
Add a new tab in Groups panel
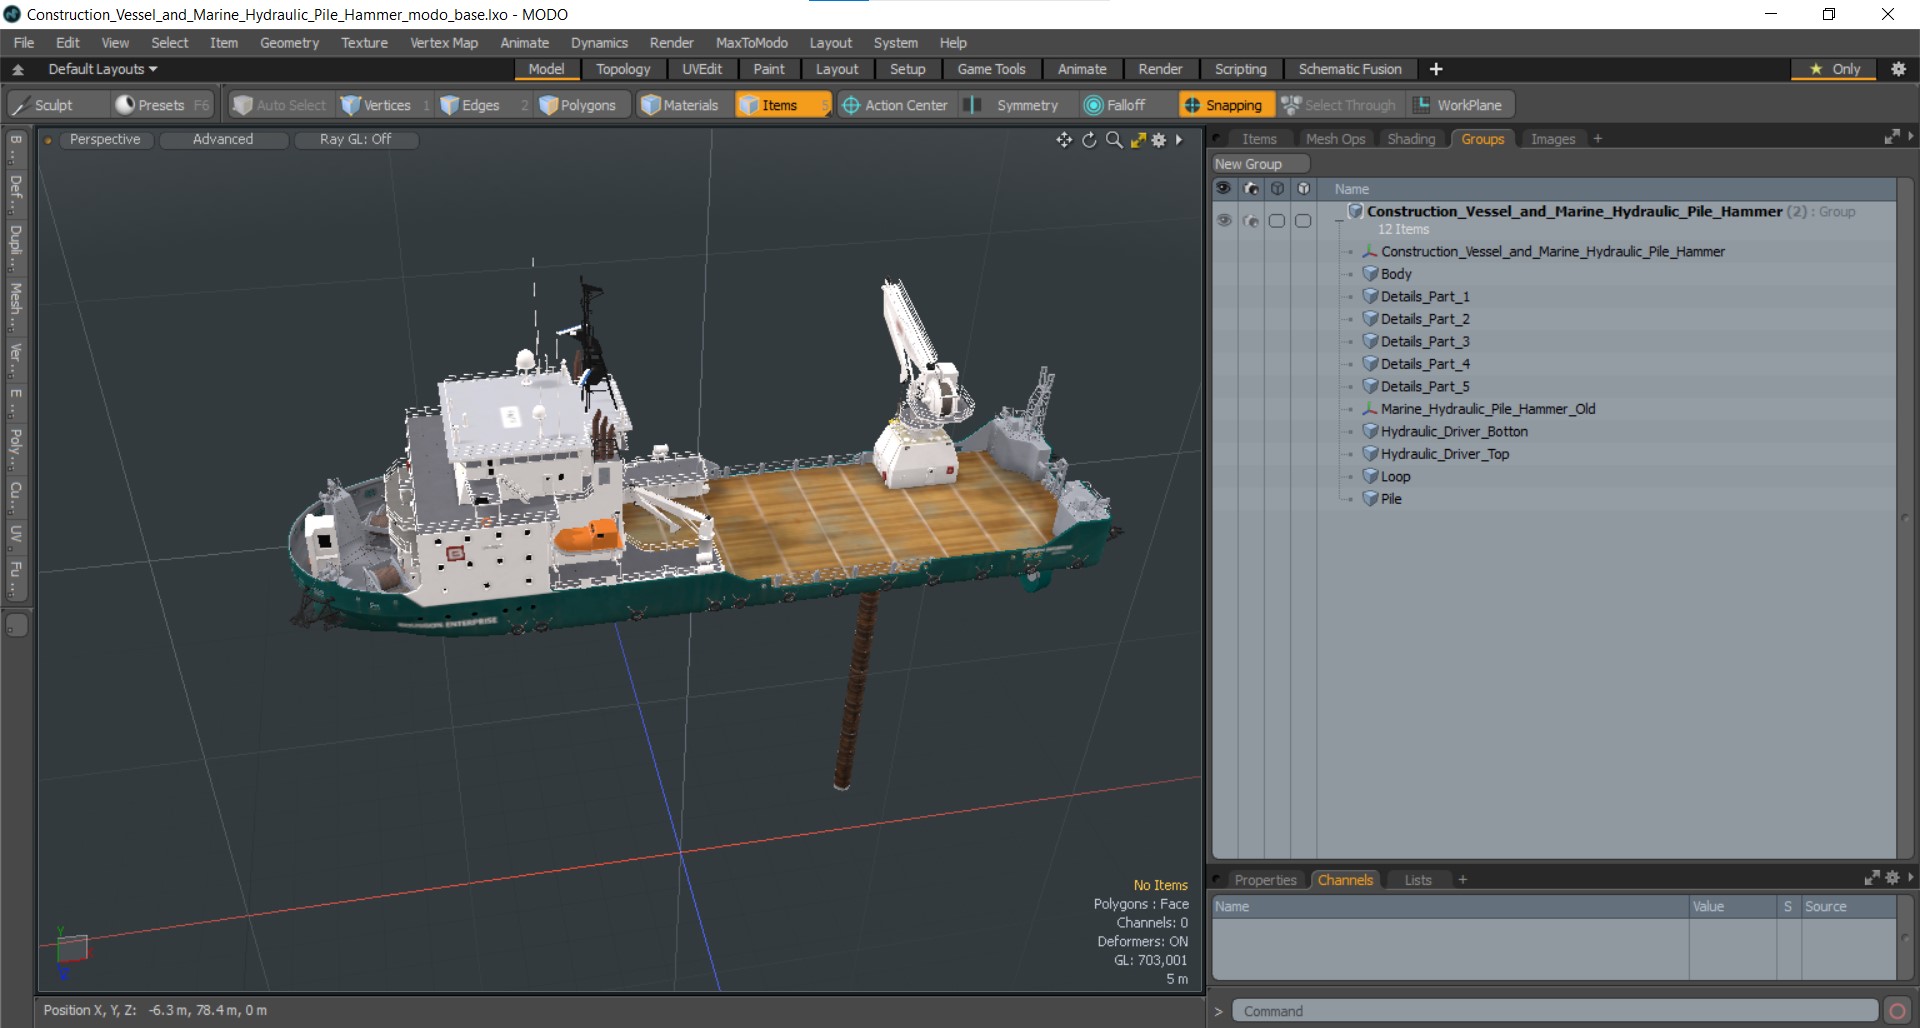[1598, 139]
